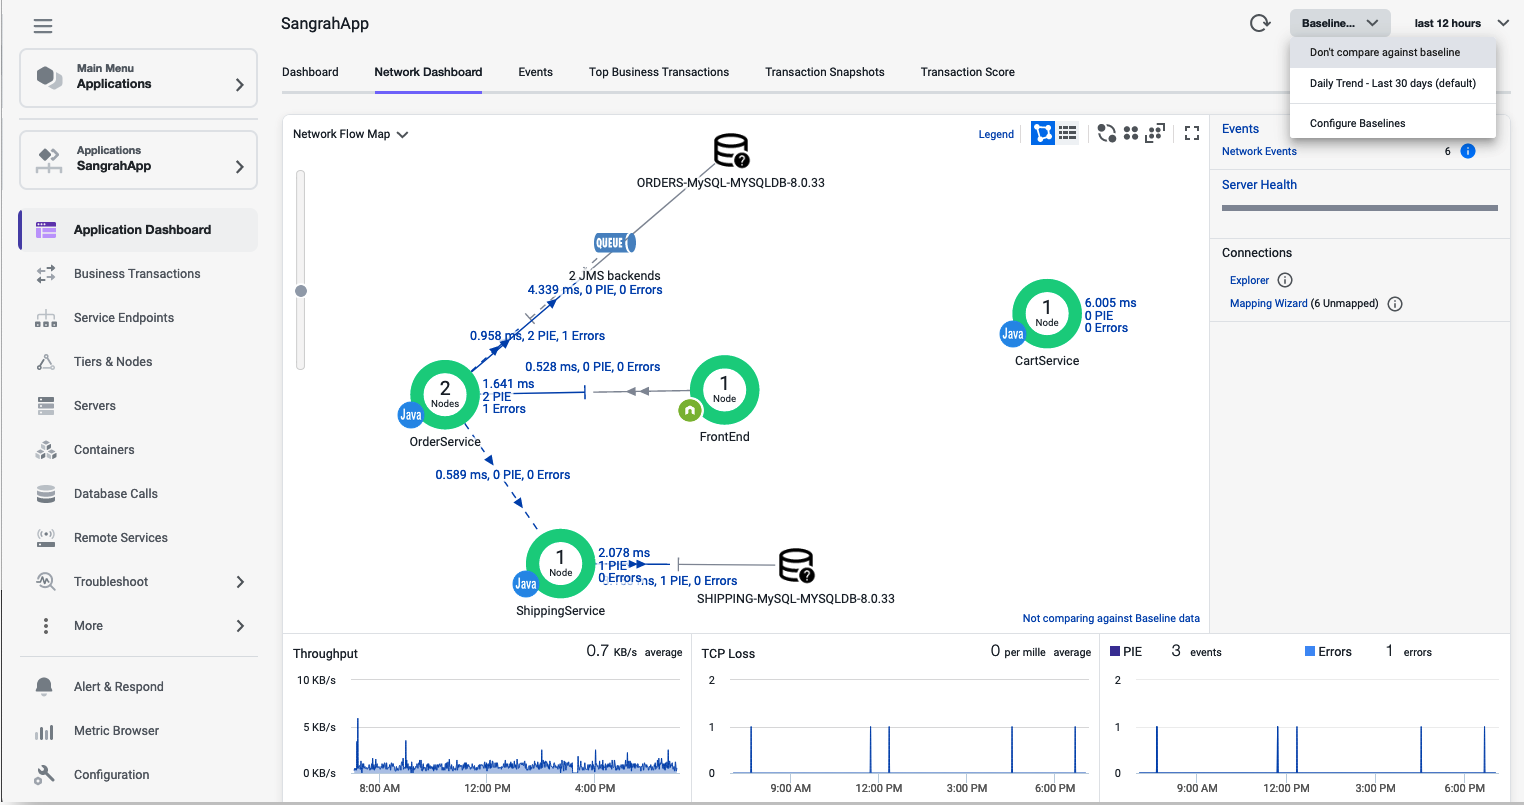Image resolution: width=1524 pixels, height=805 pixels.
Task: Click Java badge on OrderService node
Action: point(411,414)
